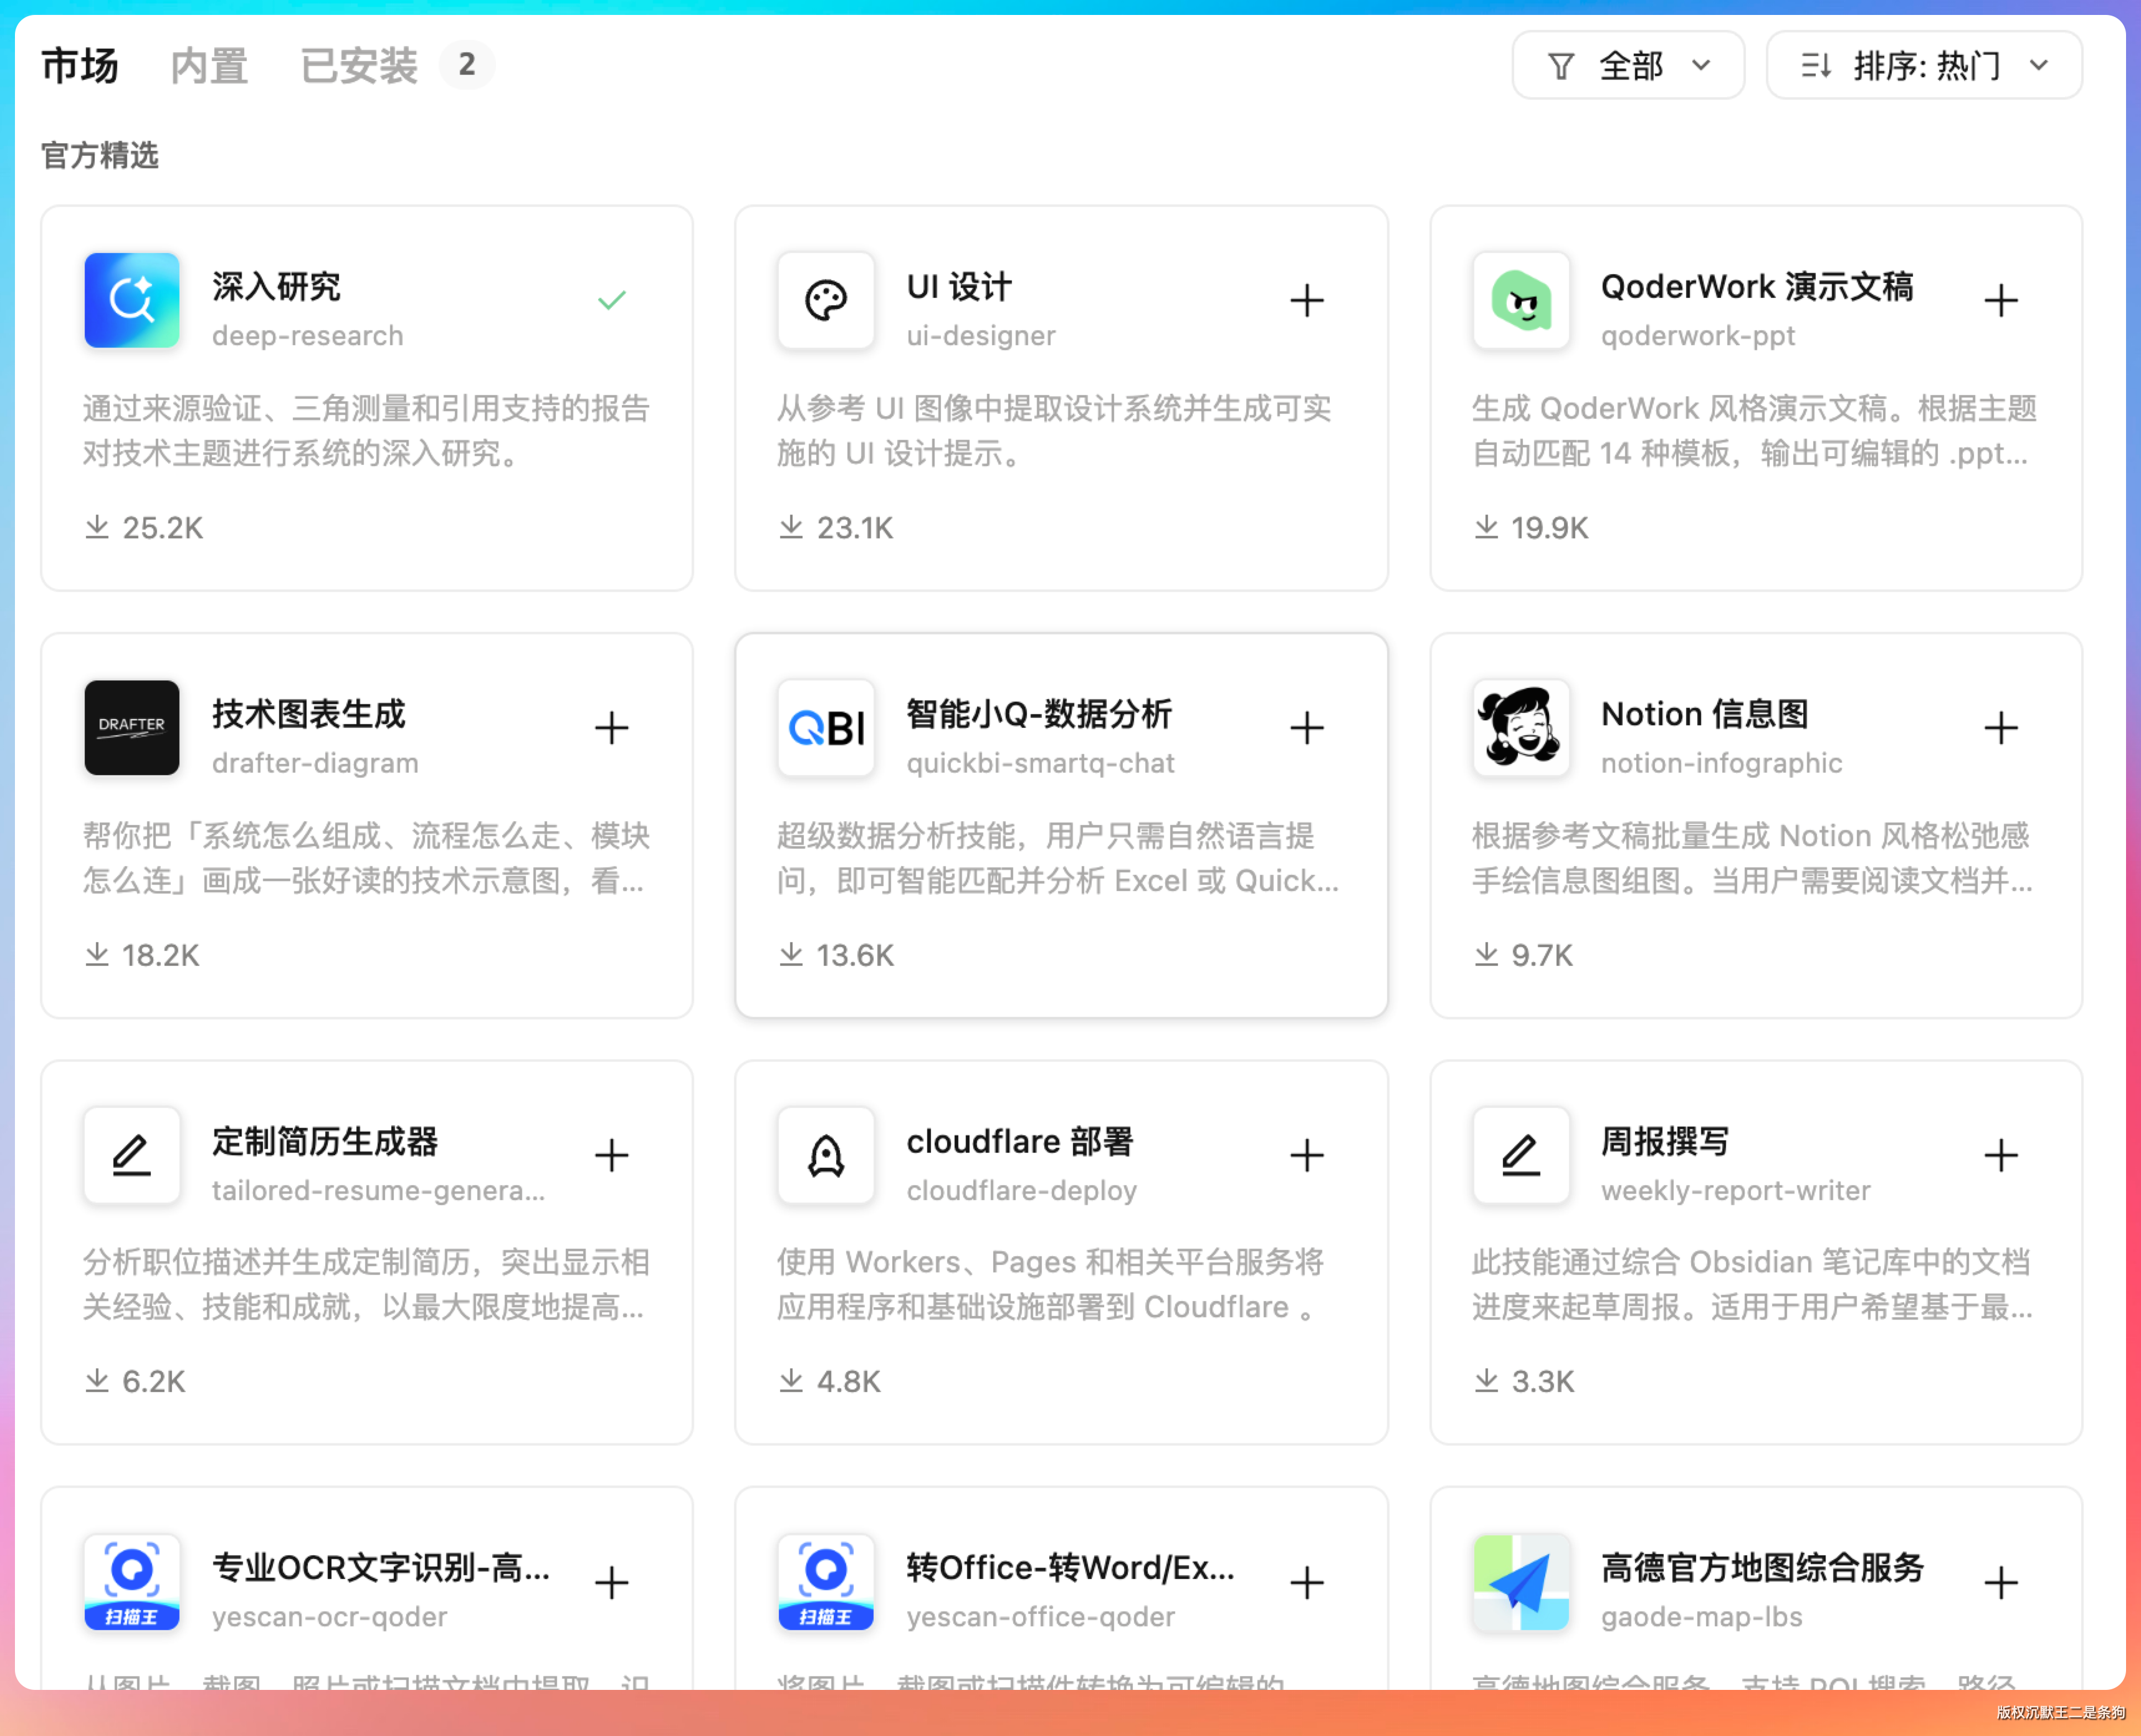2141x1736 pixels.
Task: Click the gaode-map-lbs identifier text
Action: [x=1701, y=1617]
